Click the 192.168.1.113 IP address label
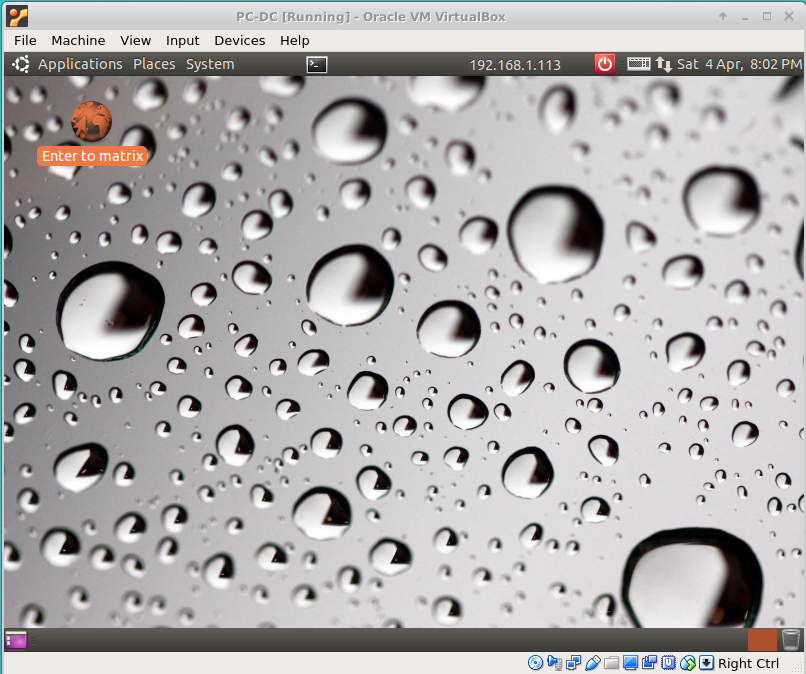This screenshot has height=674, width=806. [515, 65]
